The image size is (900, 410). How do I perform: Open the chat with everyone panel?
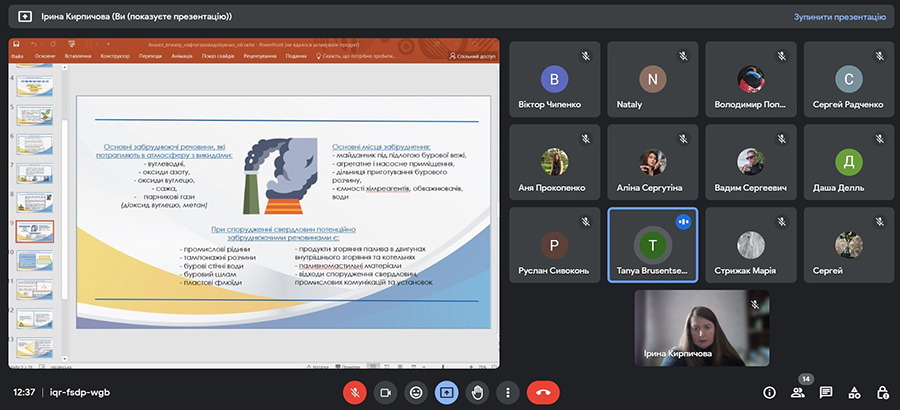(x=826, y=392)
